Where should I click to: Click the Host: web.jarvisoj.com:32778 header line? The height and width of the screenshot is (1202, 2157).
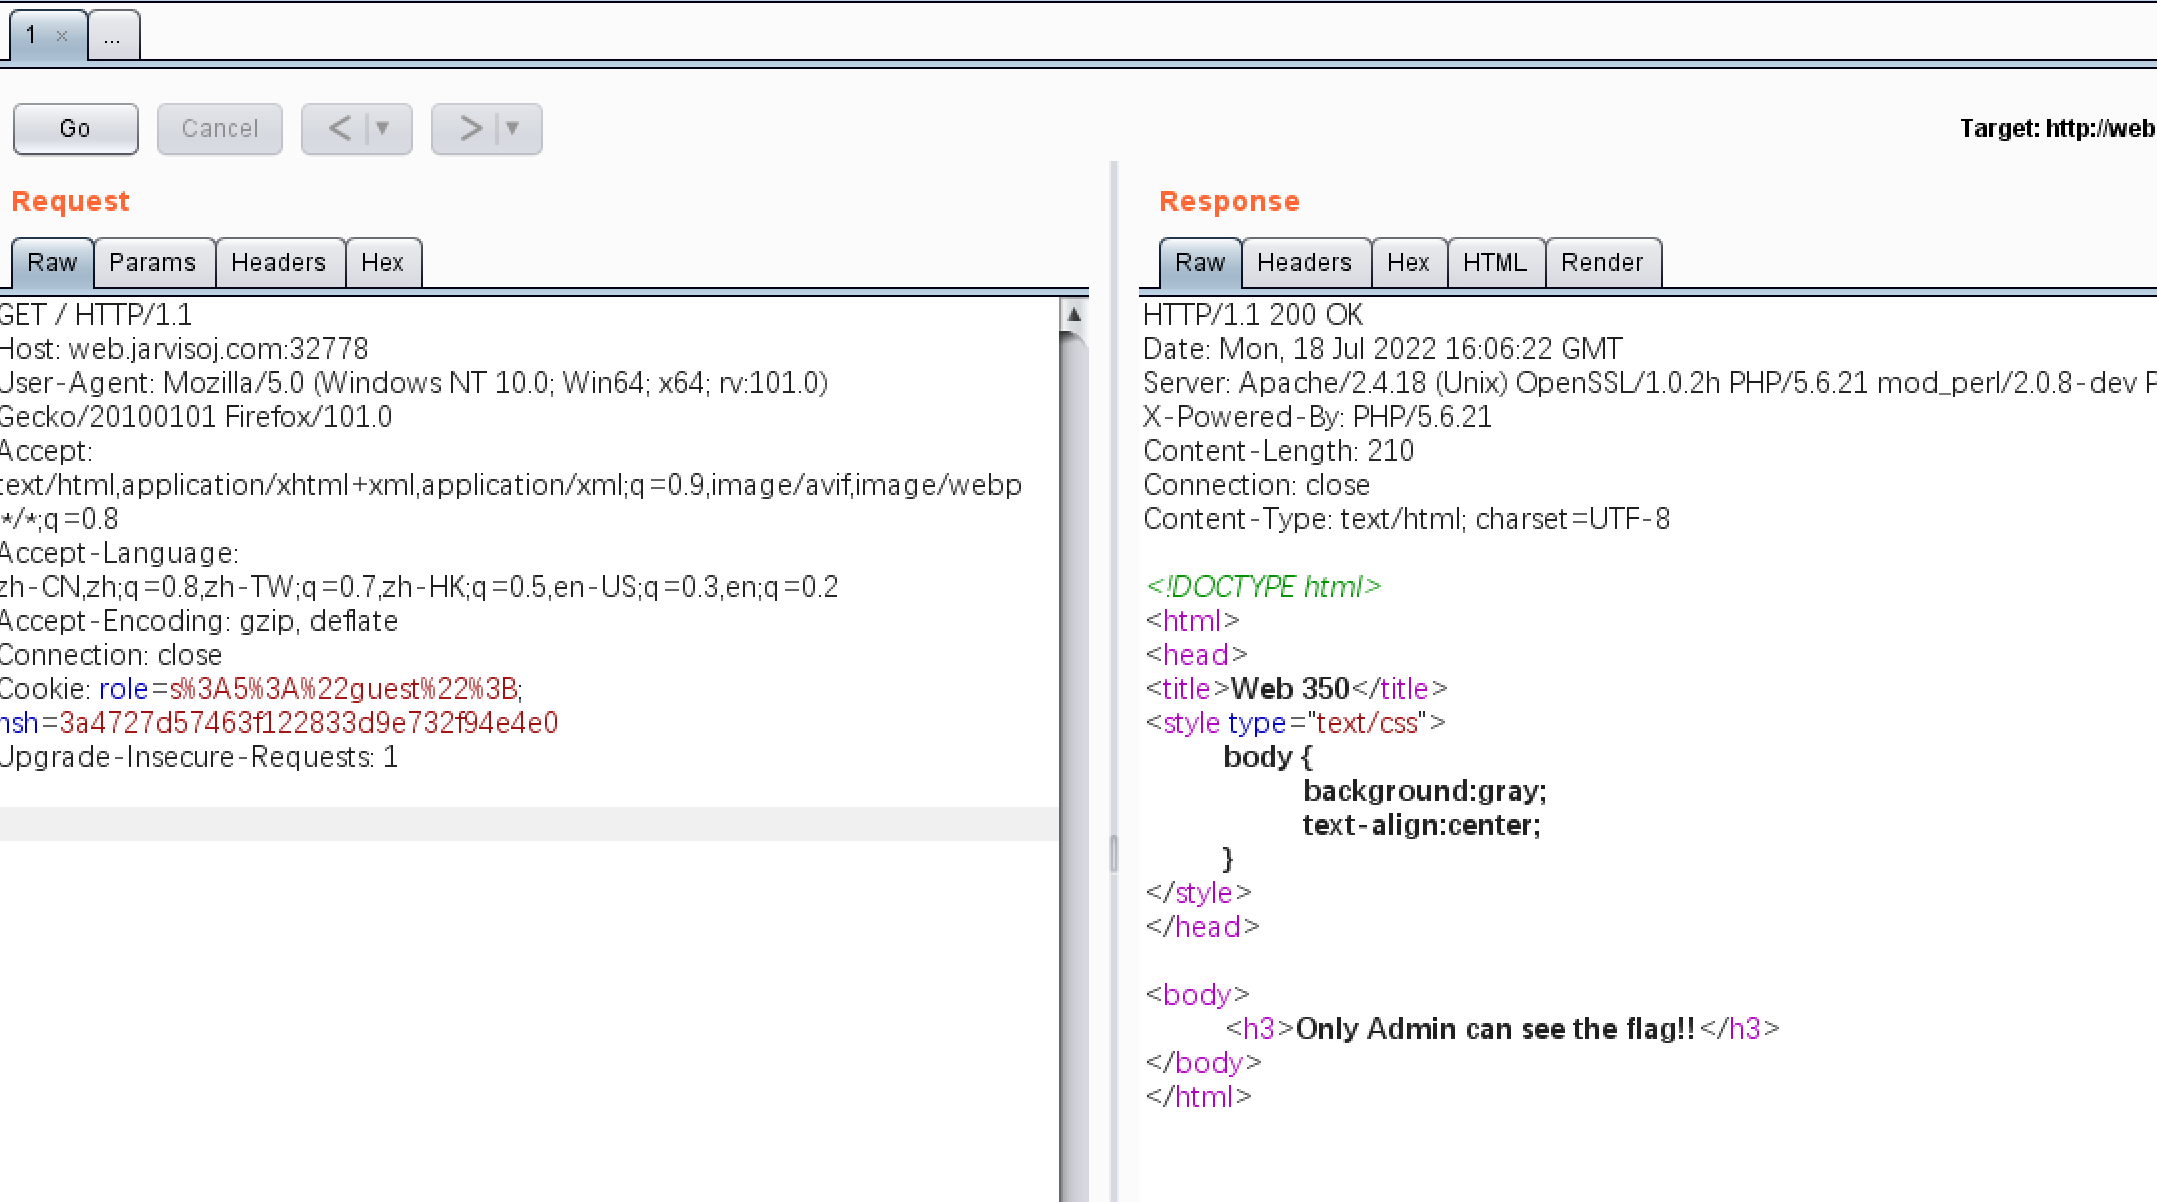pos(184,349)
